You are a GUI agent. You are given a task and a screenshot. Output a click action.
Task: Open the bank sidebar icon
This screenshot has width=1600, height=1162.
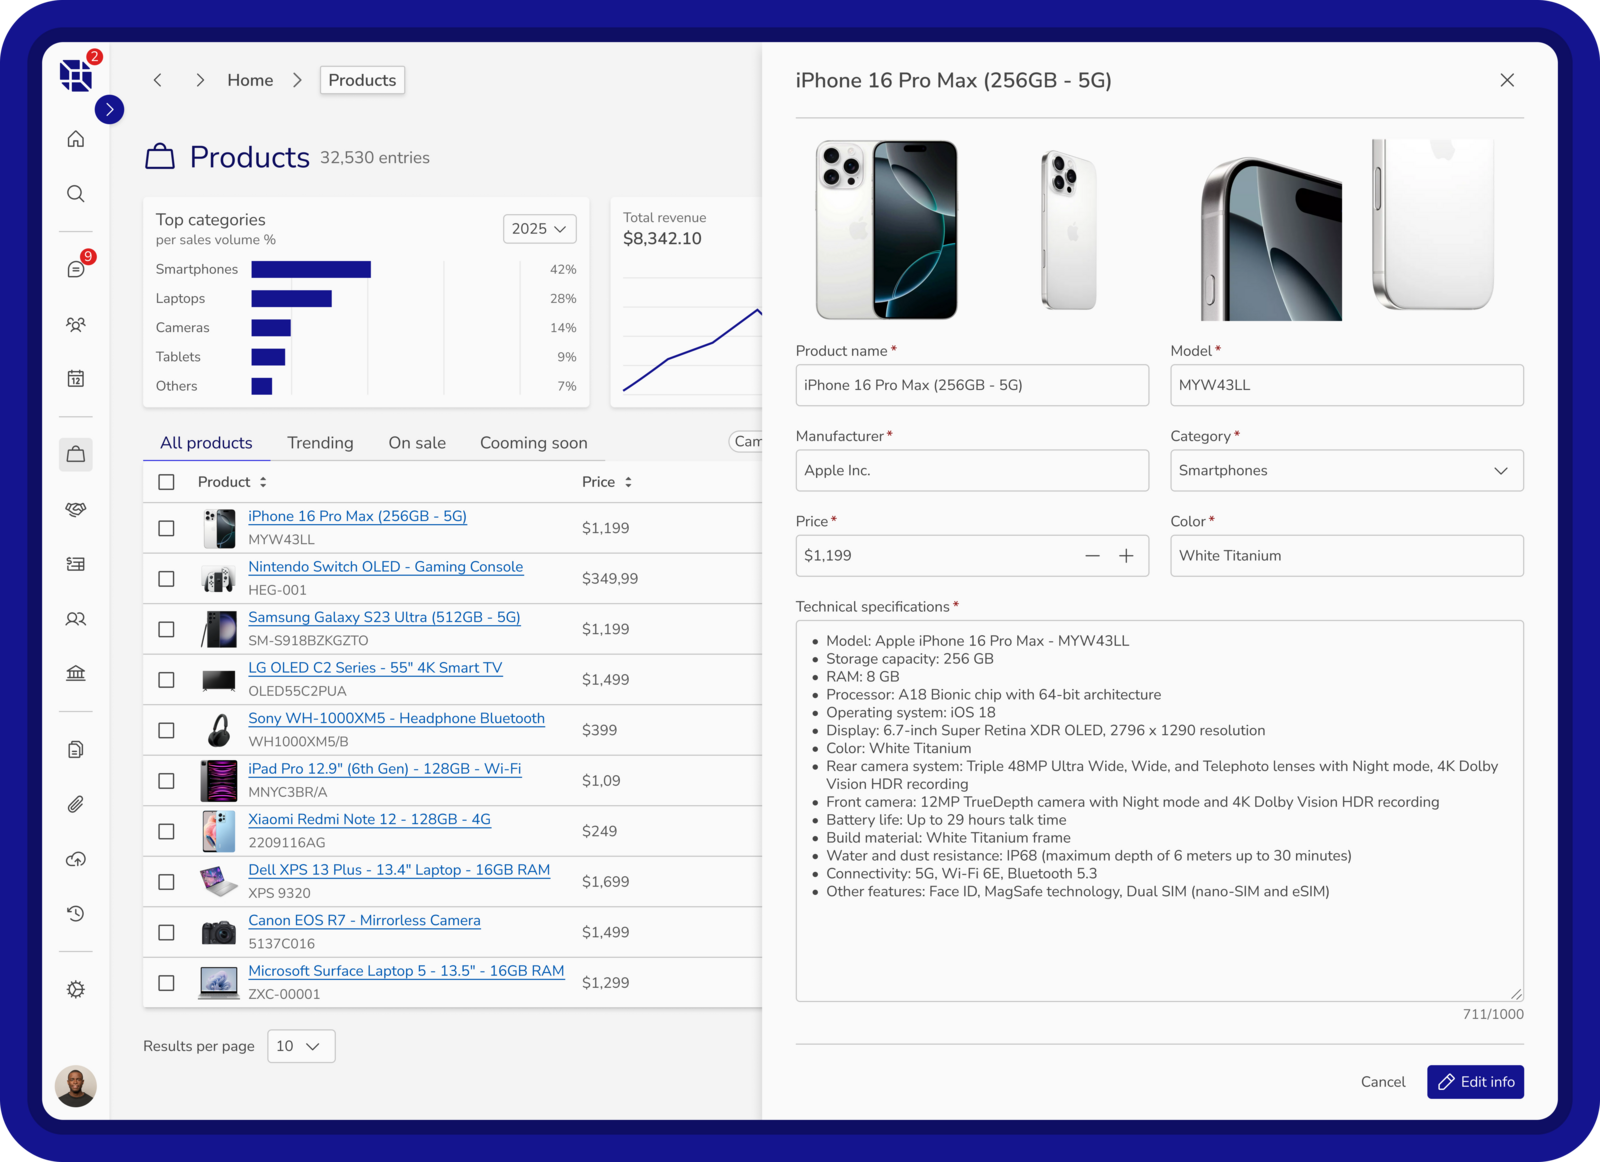pyautogui.click(x=76, y=674)
